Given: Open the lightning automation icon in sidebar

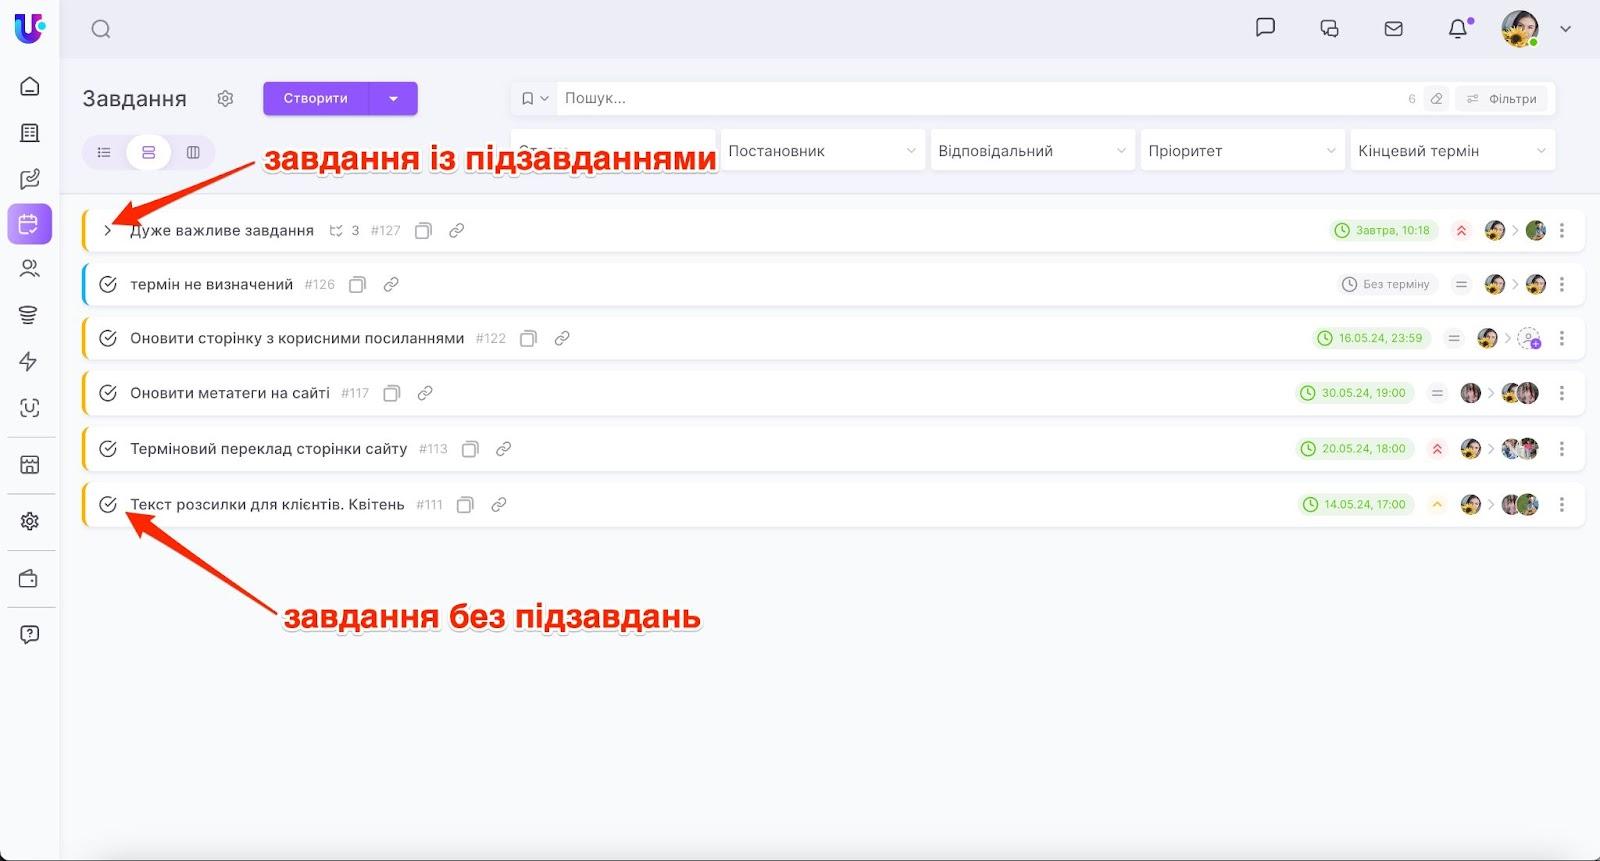Looking at the screenshot, I should pyautogui.click(x=29, y=361).
